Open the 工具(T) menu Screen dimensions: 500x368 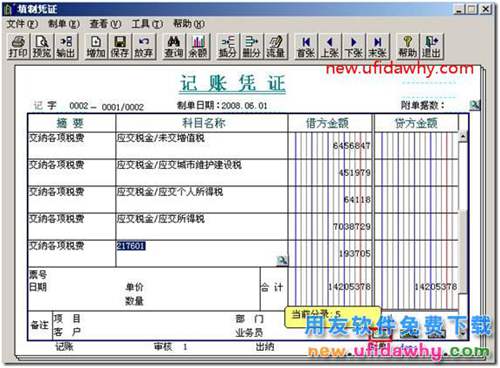[x=147, y=24]
